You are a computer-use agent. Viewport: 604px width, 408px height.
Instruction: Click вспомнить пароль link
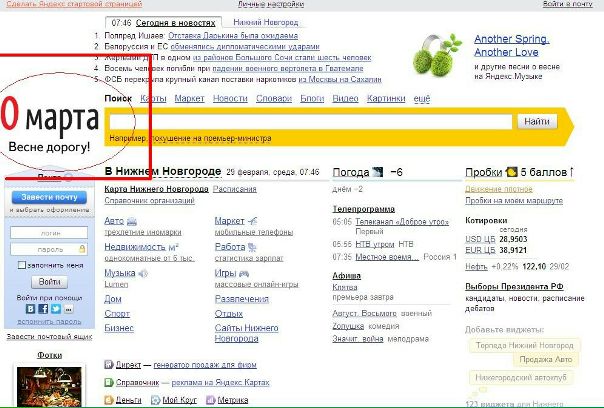[x=49, y=321]
